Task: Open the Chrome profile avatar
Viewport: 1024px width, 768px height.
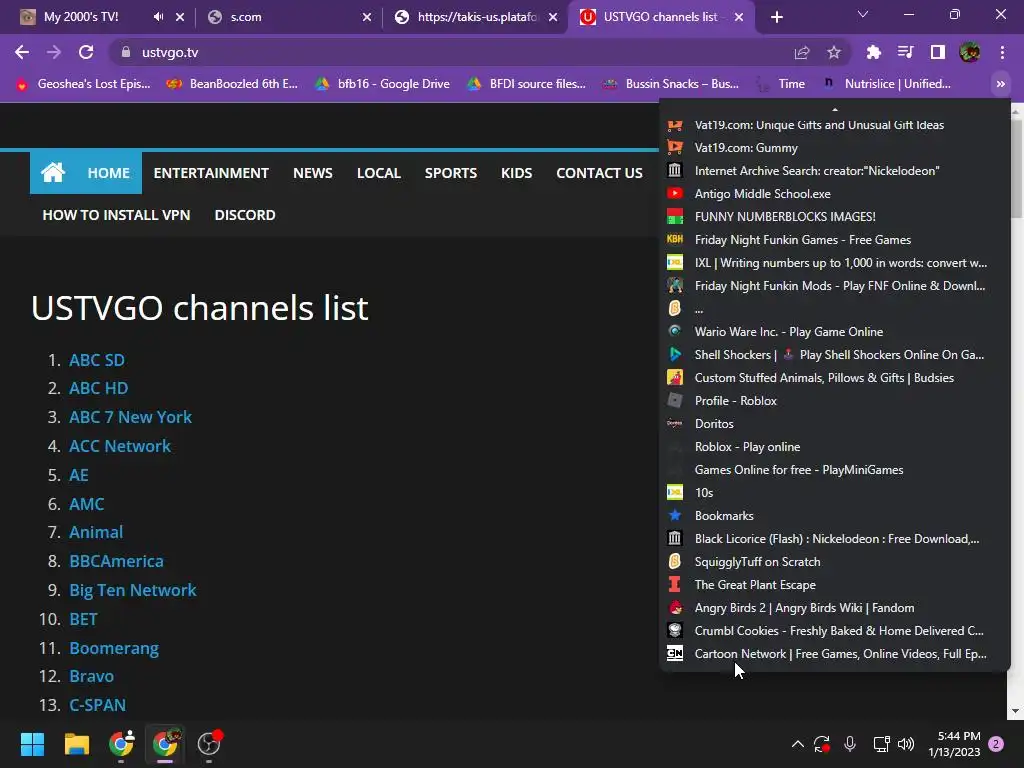Action: 970,52
